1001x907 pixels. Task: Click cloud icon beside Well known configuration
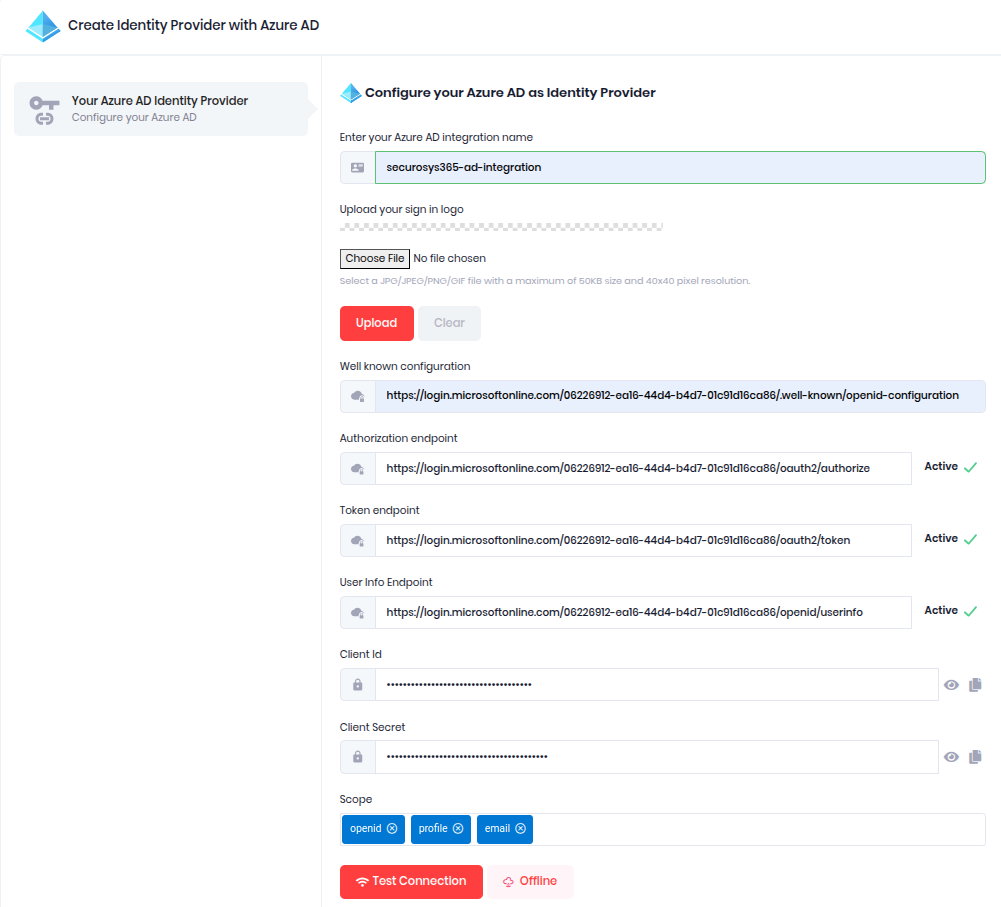358,396
